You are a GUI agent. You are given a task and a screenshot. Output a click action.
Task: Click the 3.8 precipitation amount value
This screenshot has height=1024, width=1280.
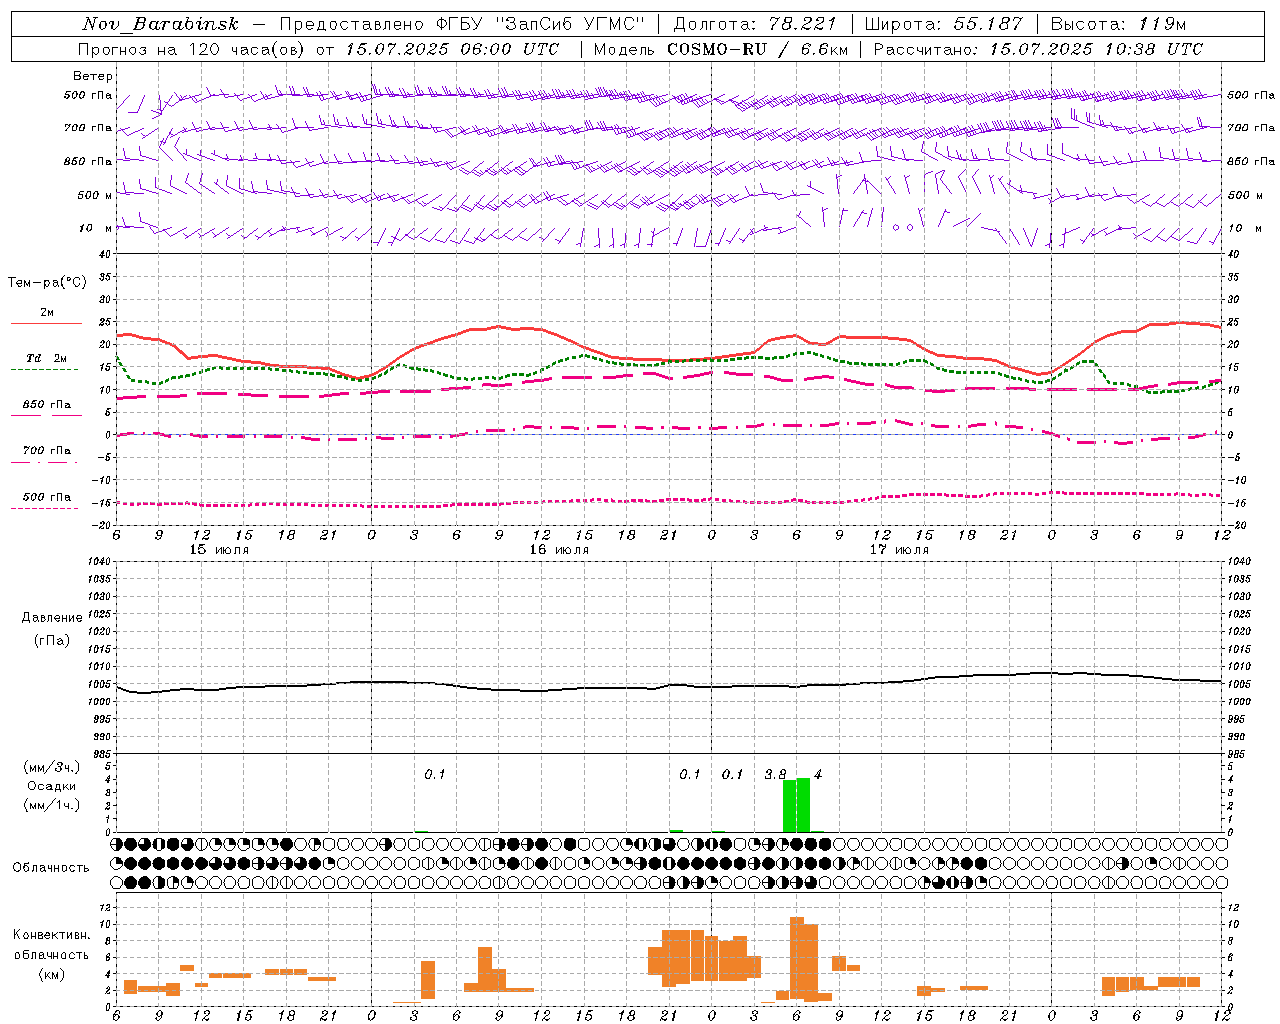(x=775, y=774)
